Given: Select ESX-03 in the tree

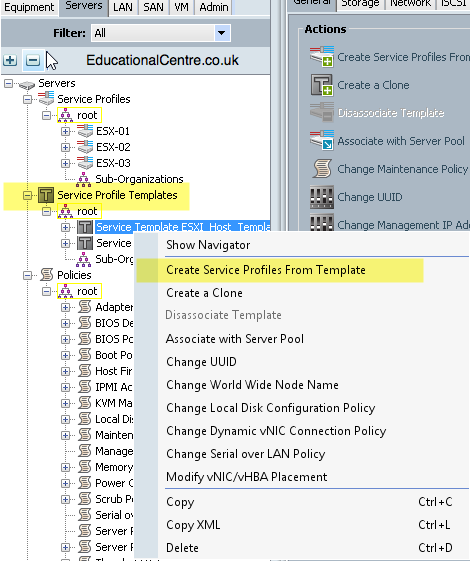Looking at the screenshot, I should point(113,163).
